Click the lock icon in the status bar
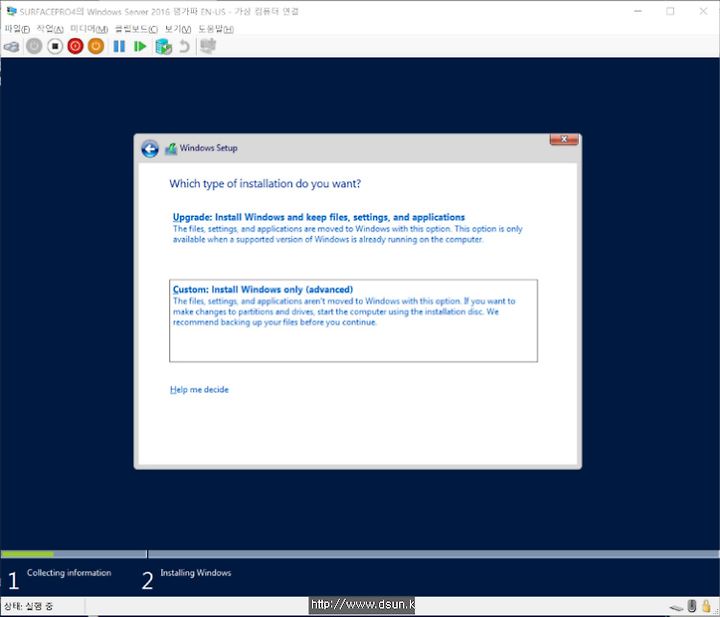Screen dimensions: 720x617 click(706, 606)
